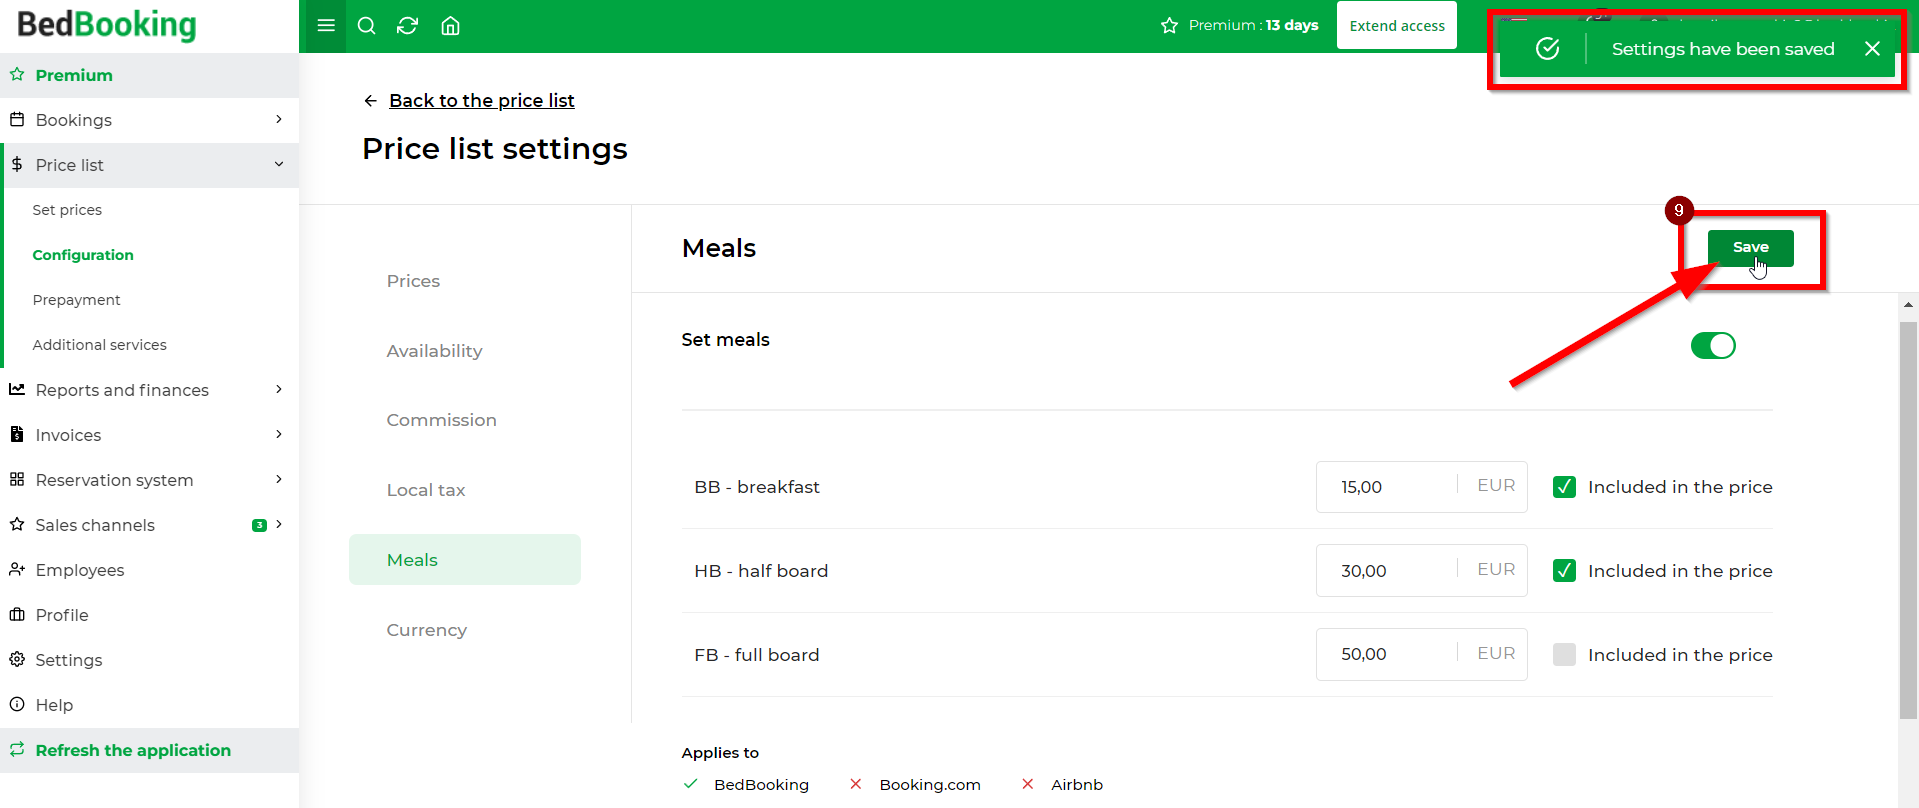The width and height of the screenshot is (1919, 808).
Task: Expand the Sales channels chevron
Action: coord(279,524)
